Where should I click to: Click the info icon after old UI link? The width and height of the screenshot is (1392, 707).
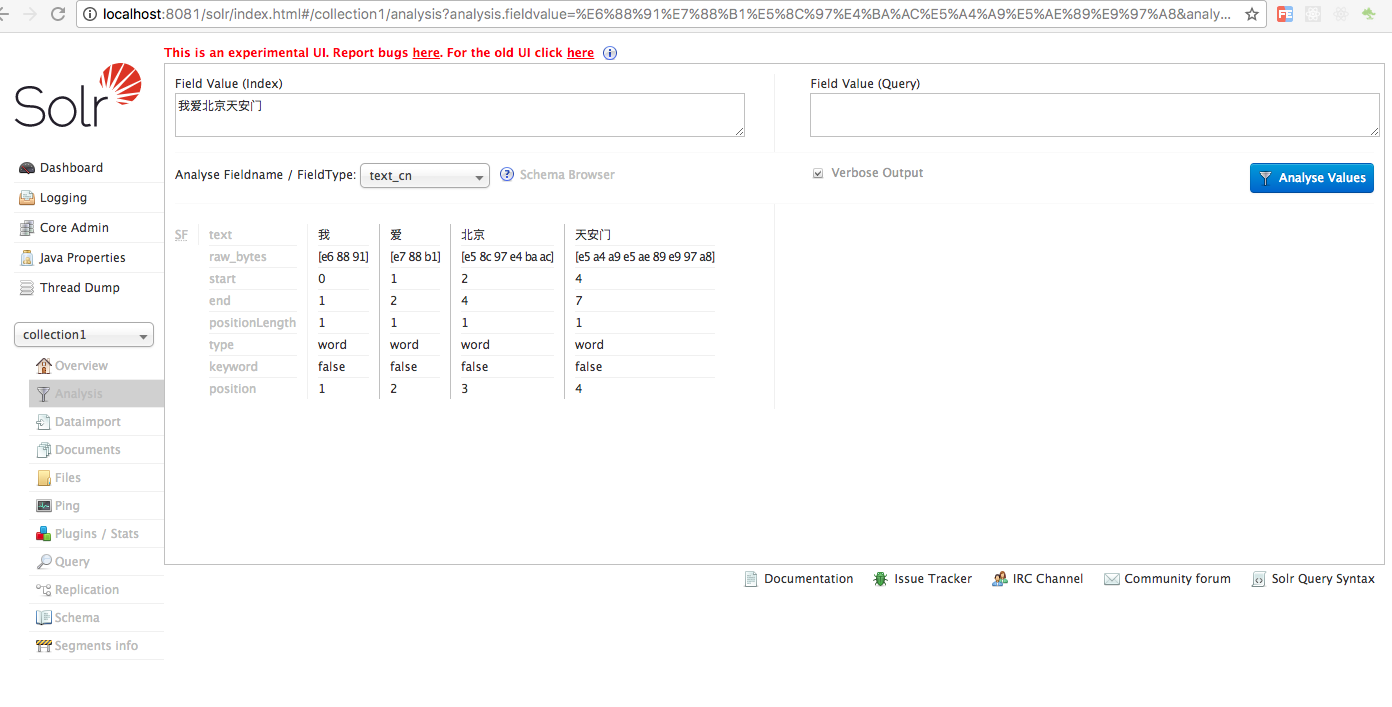pyautogui.click(x=610, y=53)
